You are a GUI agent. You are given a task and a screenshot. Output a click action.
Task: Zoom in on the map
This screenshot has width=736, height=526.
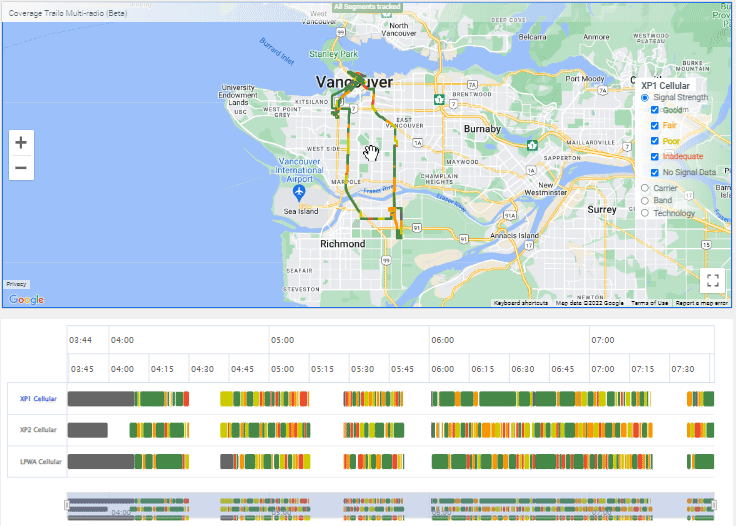(21, 143)
